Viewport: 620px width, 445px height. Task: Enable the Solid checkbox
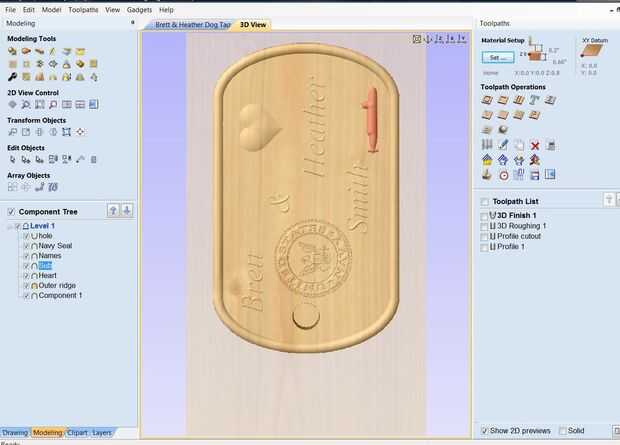563,431
